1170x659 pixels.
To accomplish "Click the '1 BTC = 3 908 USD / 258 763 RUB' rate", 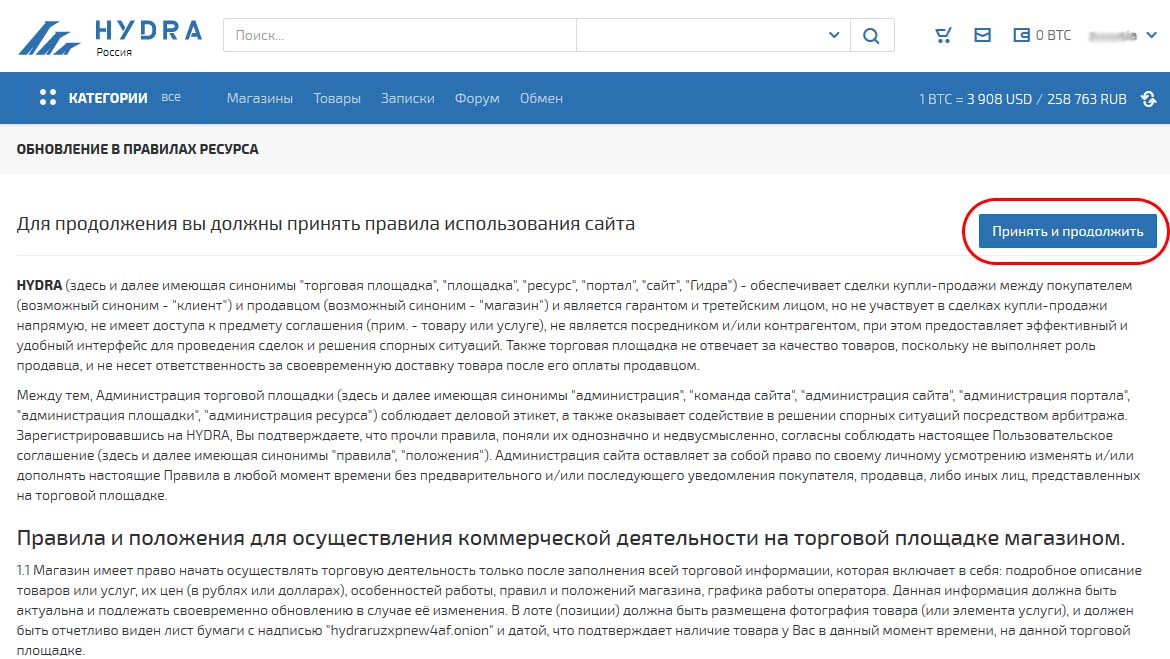I will (x=1022, y=99).
